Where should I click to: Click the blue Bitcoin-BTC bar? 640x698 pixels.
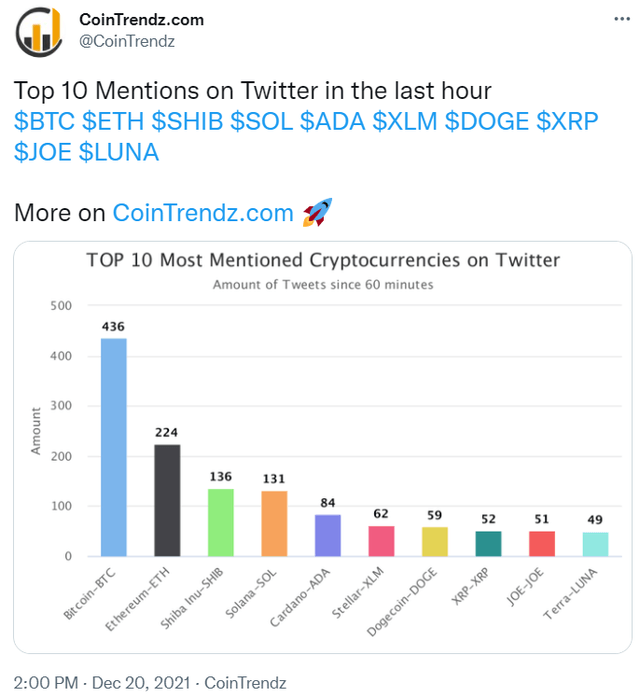tap(113, 446)
